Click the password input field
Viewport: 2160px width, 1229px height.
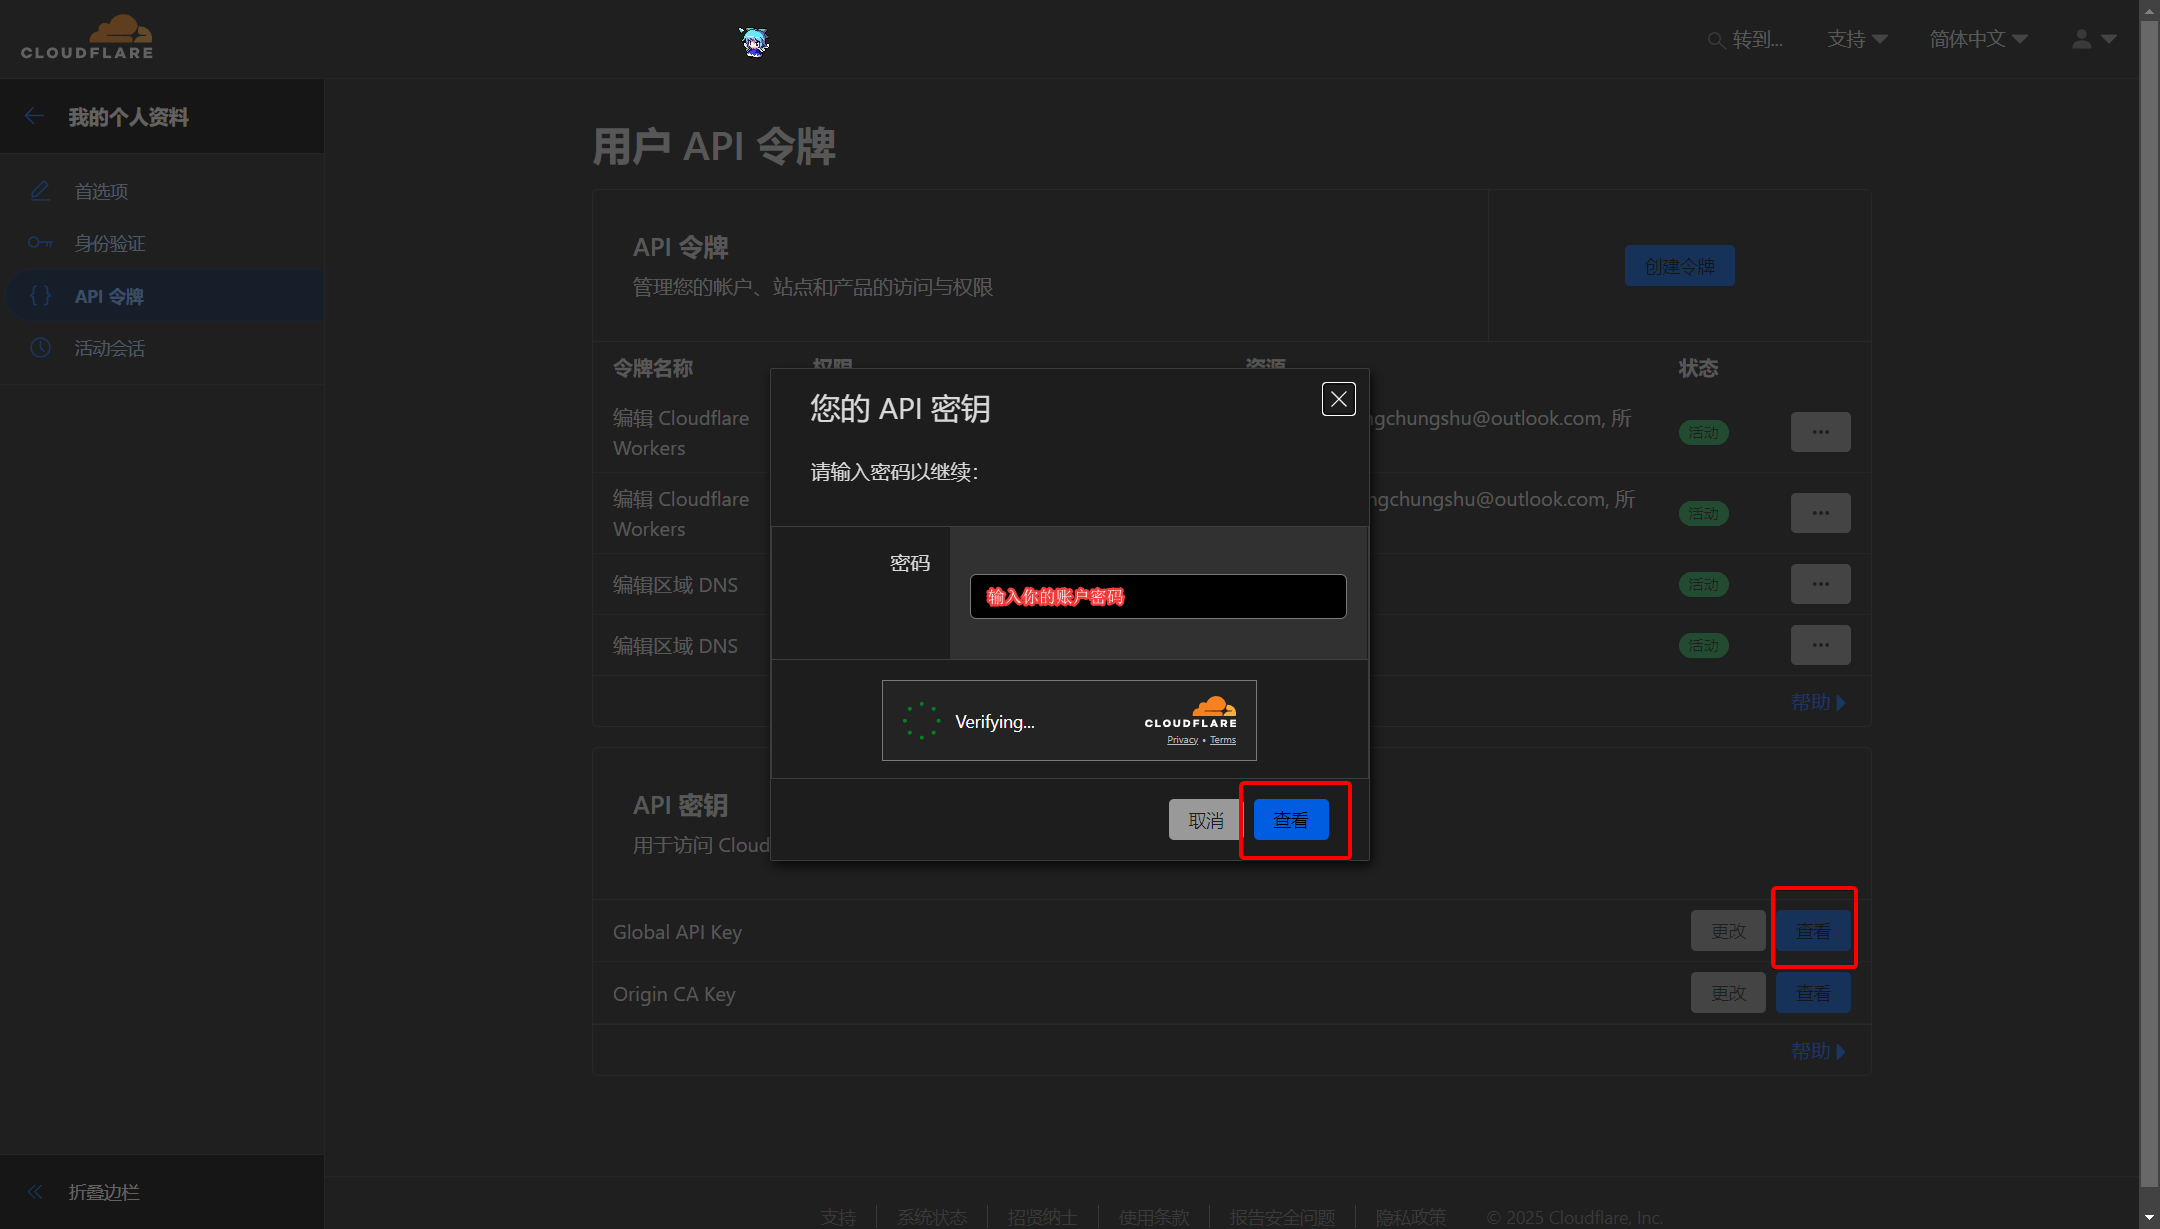pyautogui.click(x=1158, y=596)
